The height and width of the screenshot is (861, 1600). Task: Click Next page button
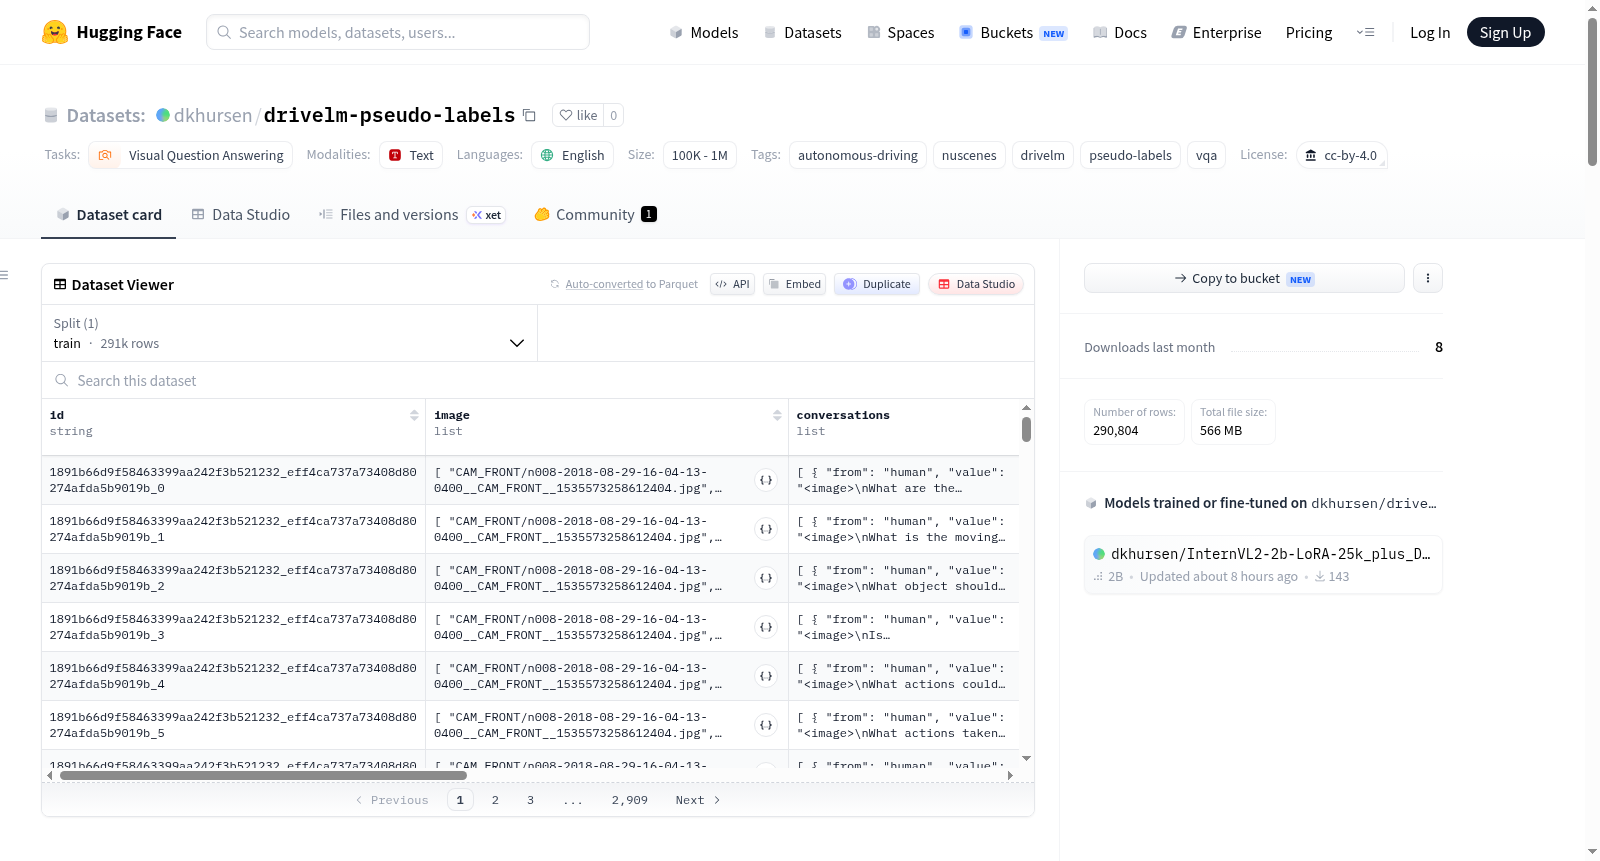(x=698, y=800)
